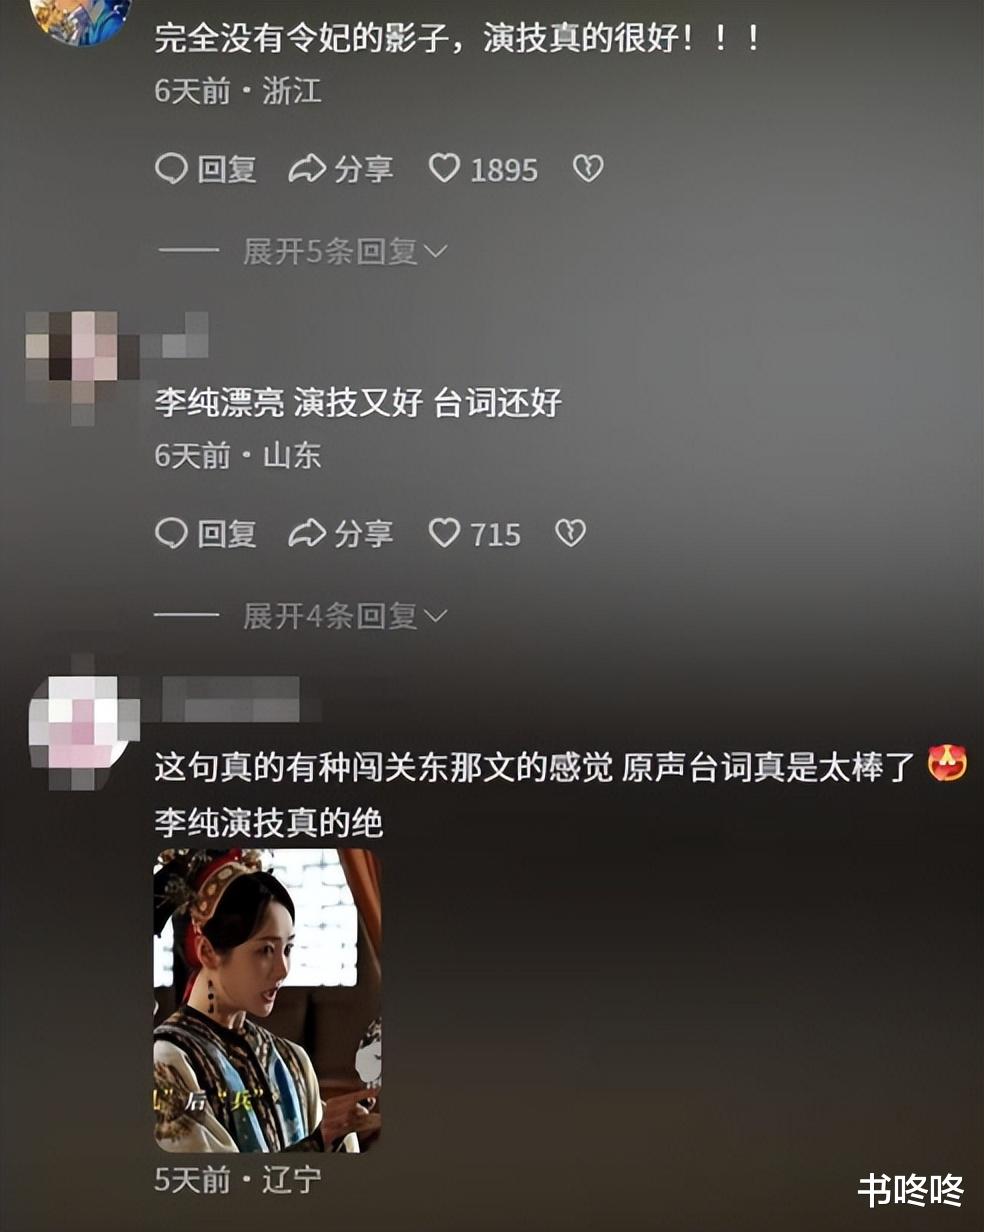This screenshot has width=984, height=1232.
Task: Like the comment showing 1895 likes
Action: pos(444,168)
